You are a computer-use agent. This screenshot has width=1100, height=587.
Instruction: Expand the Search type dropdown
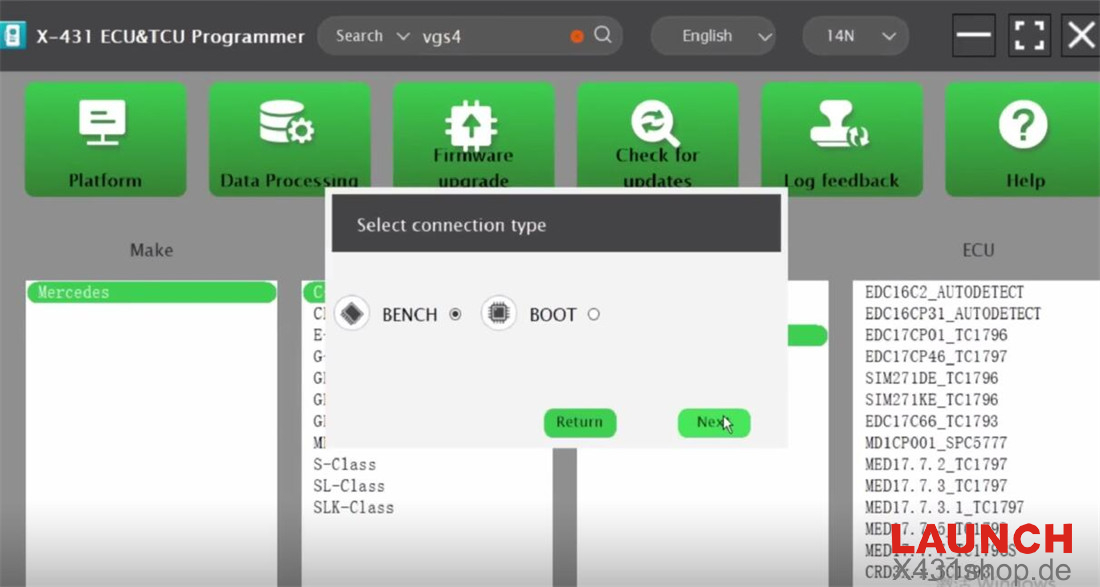click(x=372, y=36)
